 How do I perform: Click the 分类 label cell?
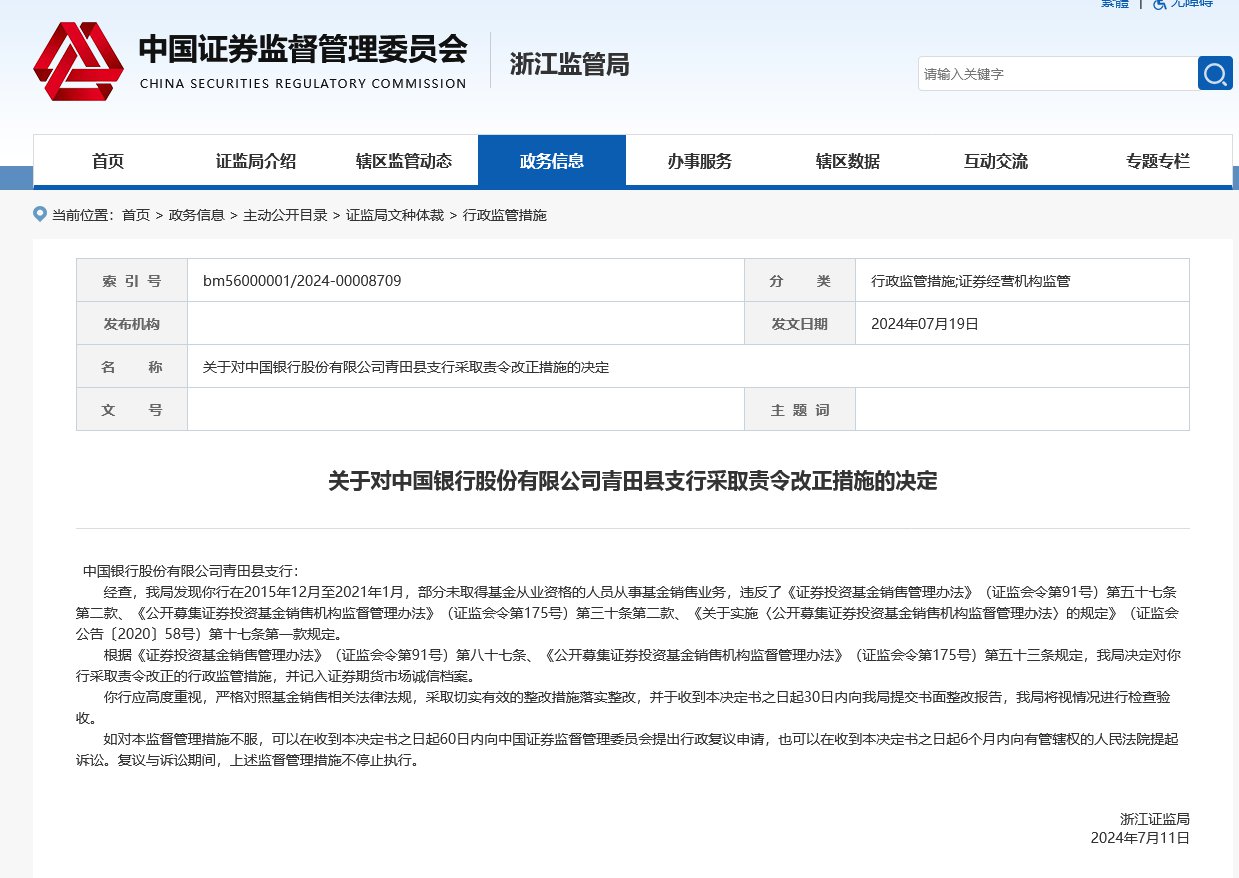[x=800, y=281]
